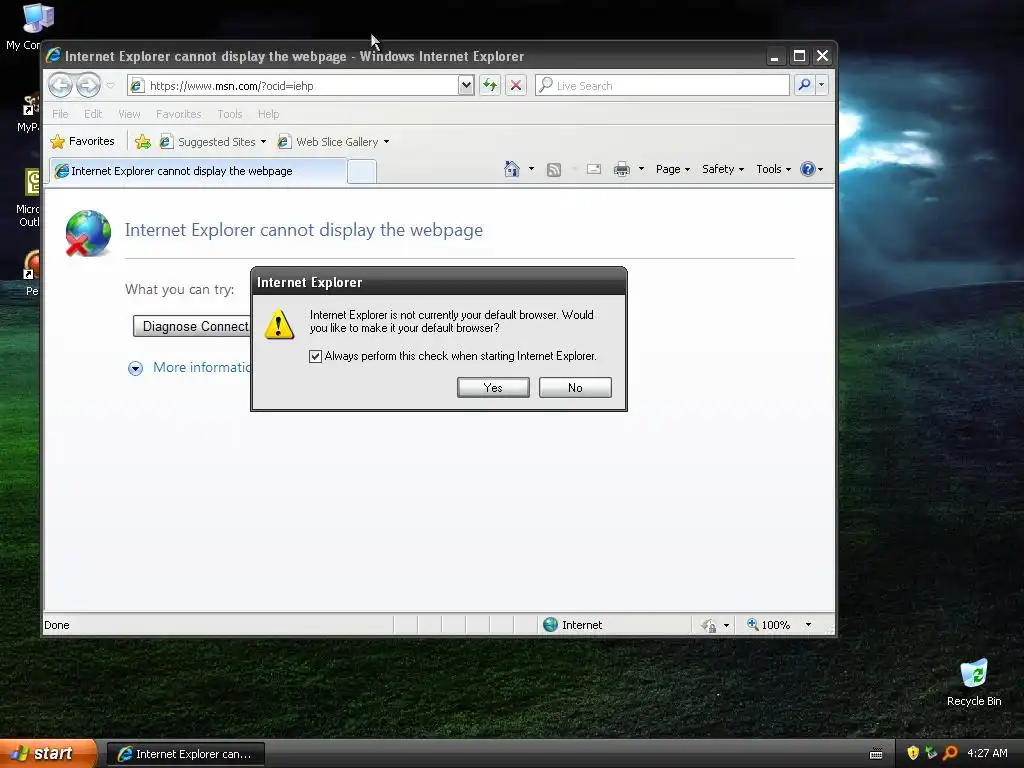Click Add to Favorites Bar star icon
Viewport: 1024px width, 768px height.
[143, 142]
